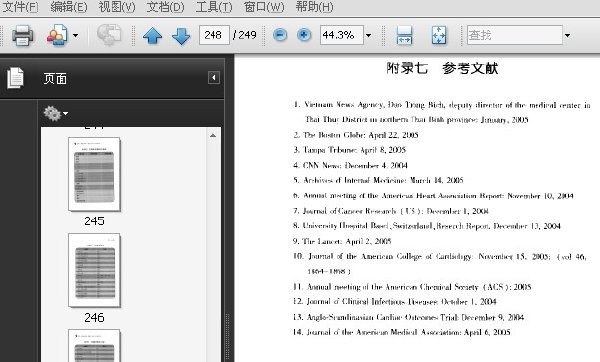Open the 工具(T) menu
Screen dimensions: 600x362
pos(214,7)
